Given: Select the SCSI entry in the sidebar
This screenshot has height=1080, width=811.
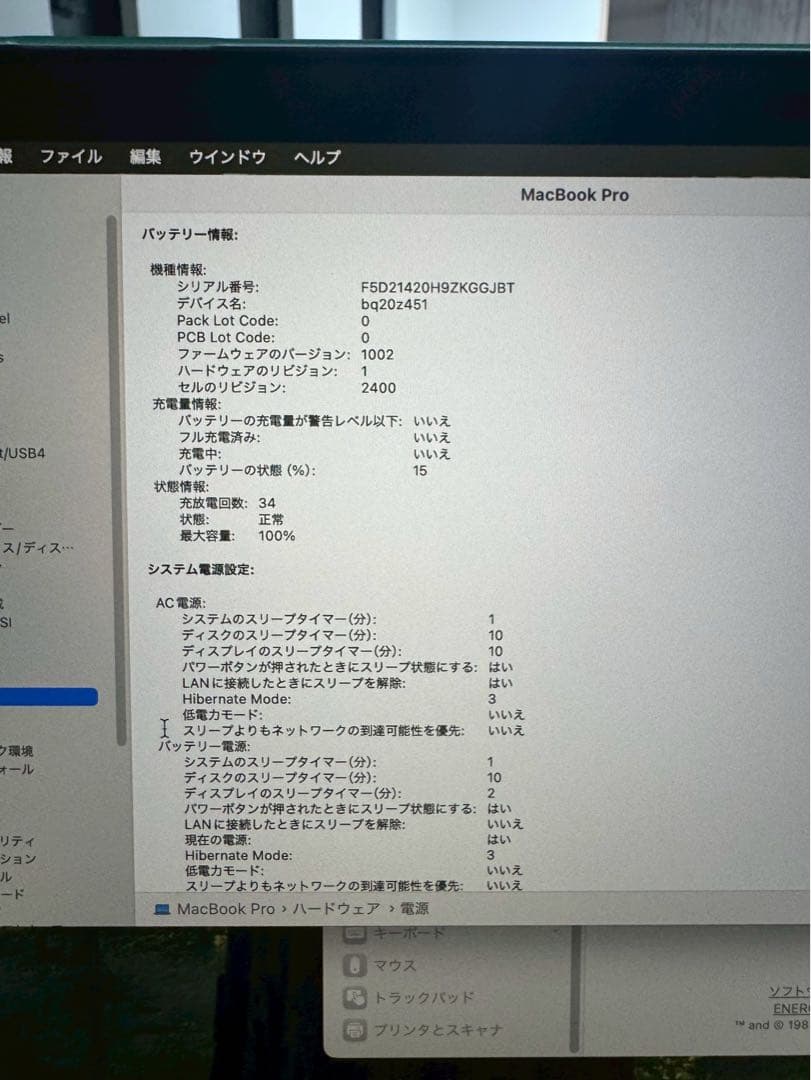Looking at the screenshot, I should click(18, 620).
